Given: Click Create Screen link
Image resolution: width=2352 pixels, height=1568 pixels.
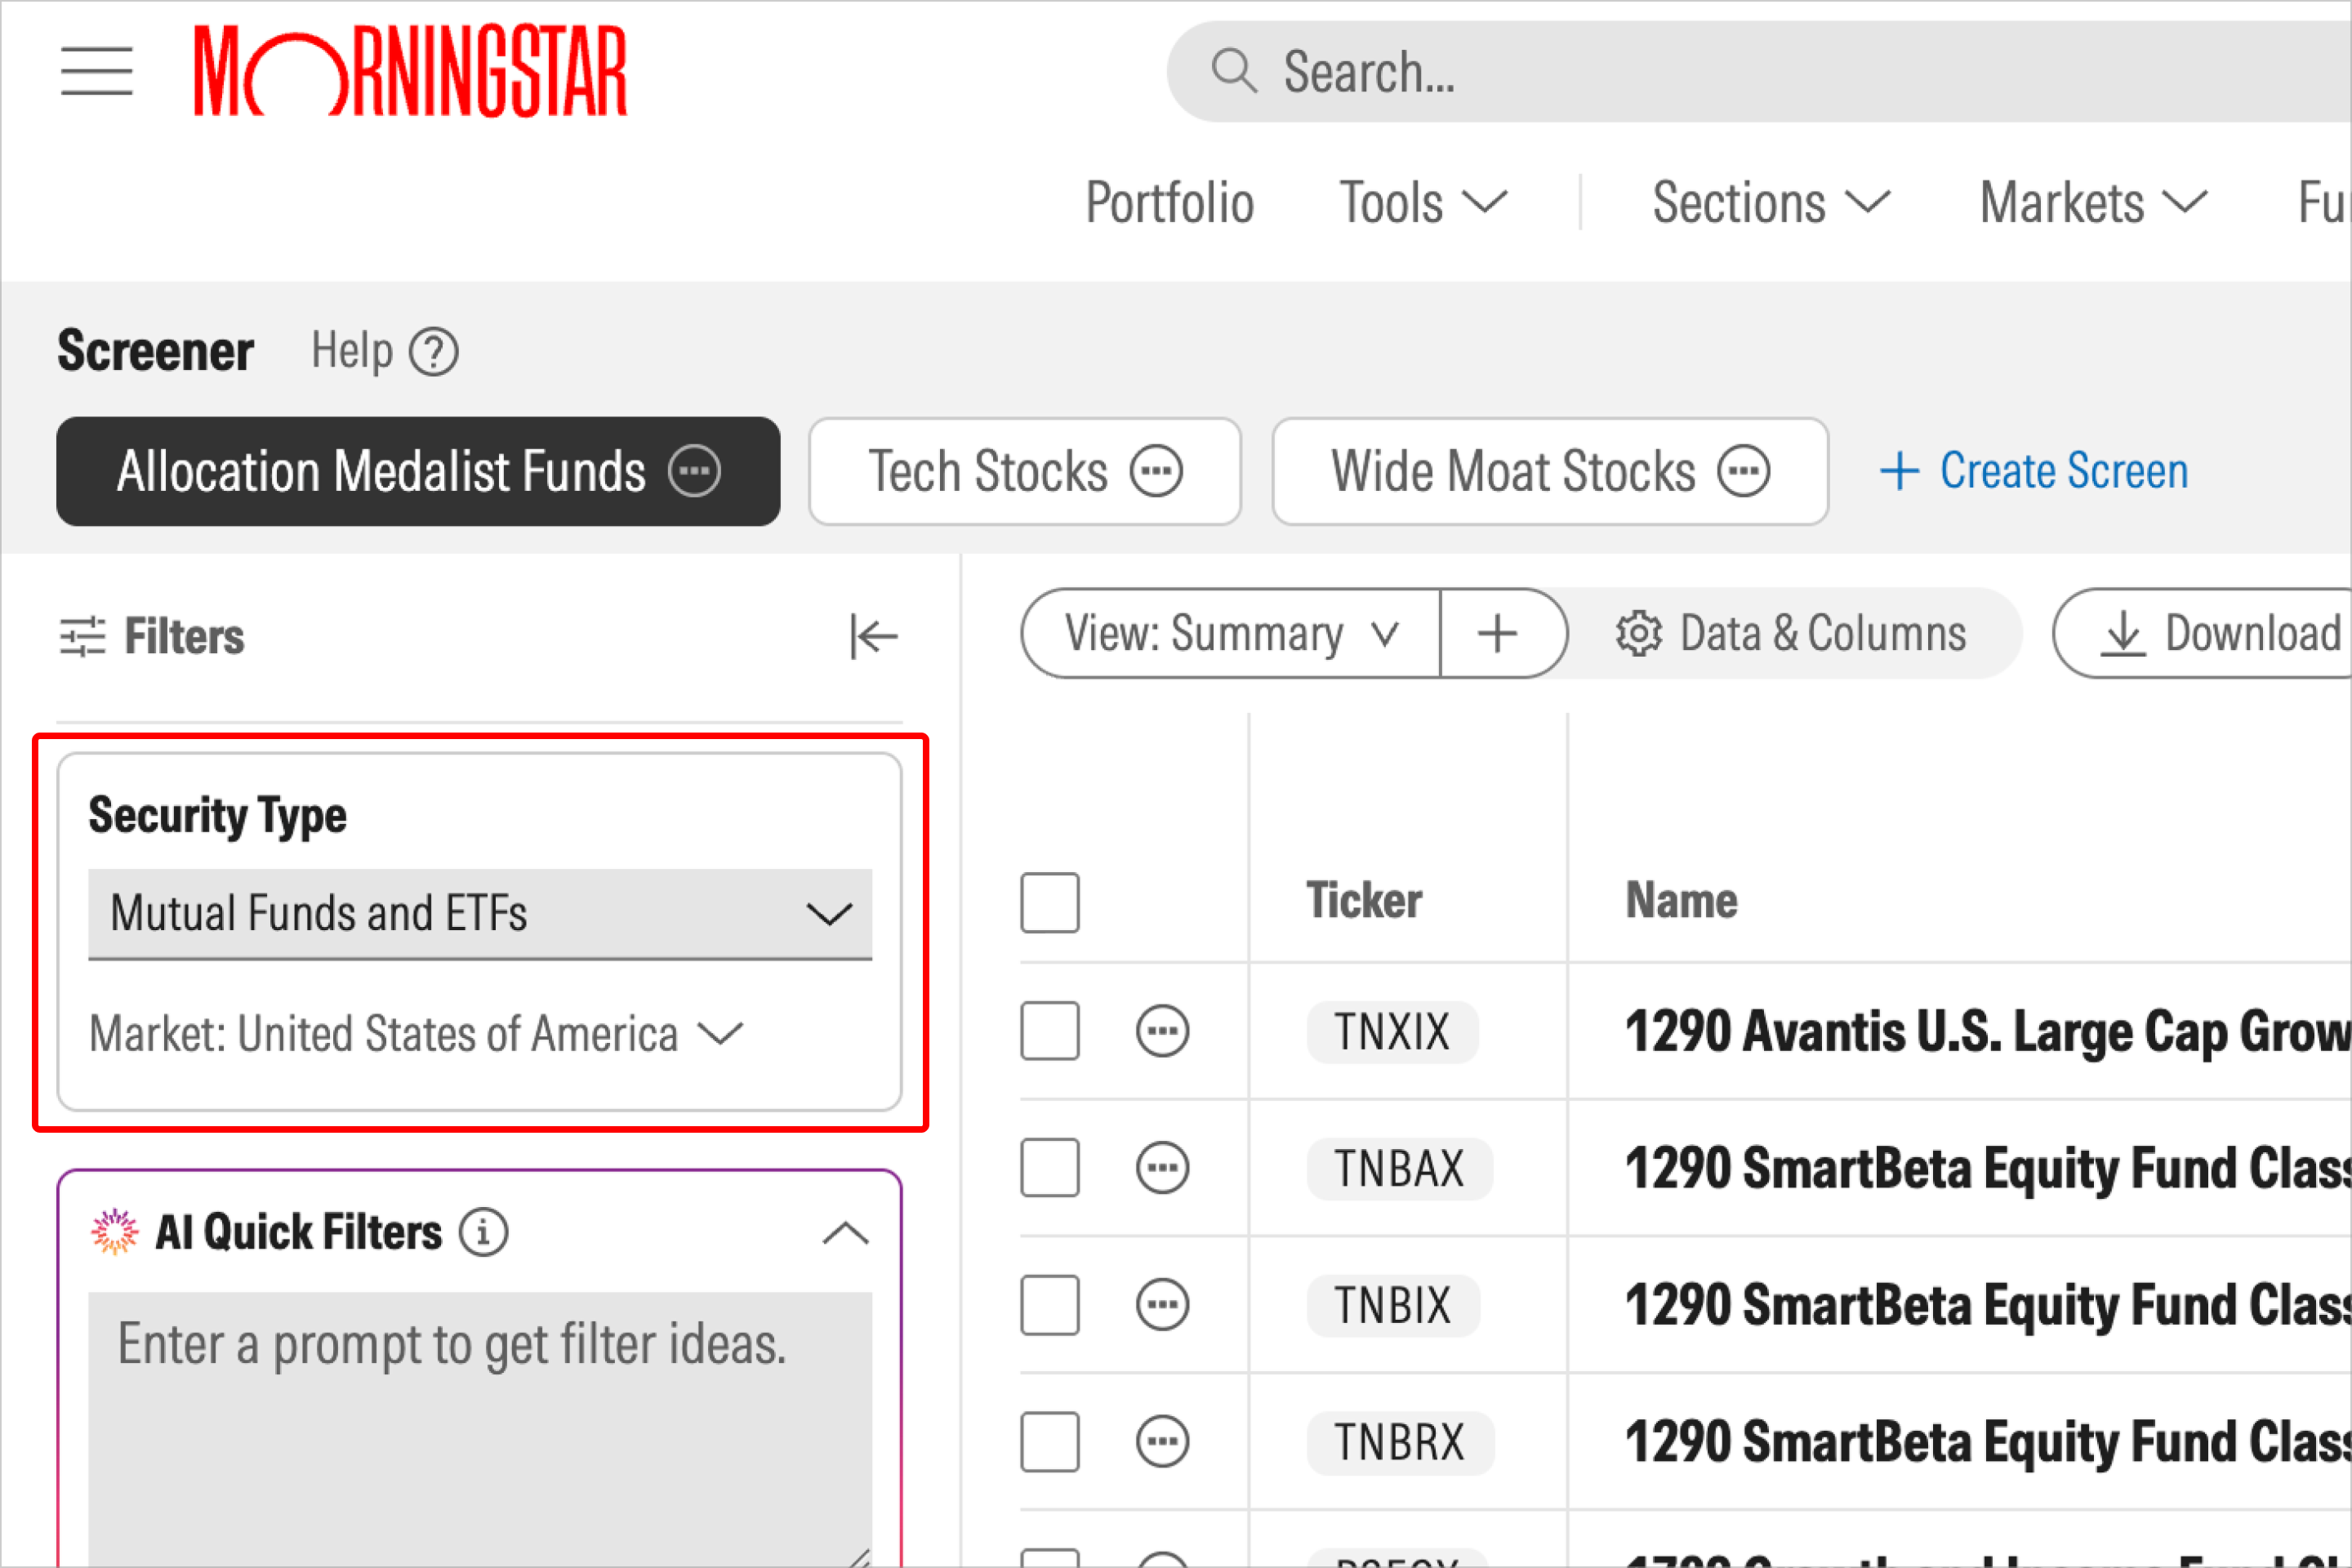Looking at the screenshot, I should (x=2034, y=471).
